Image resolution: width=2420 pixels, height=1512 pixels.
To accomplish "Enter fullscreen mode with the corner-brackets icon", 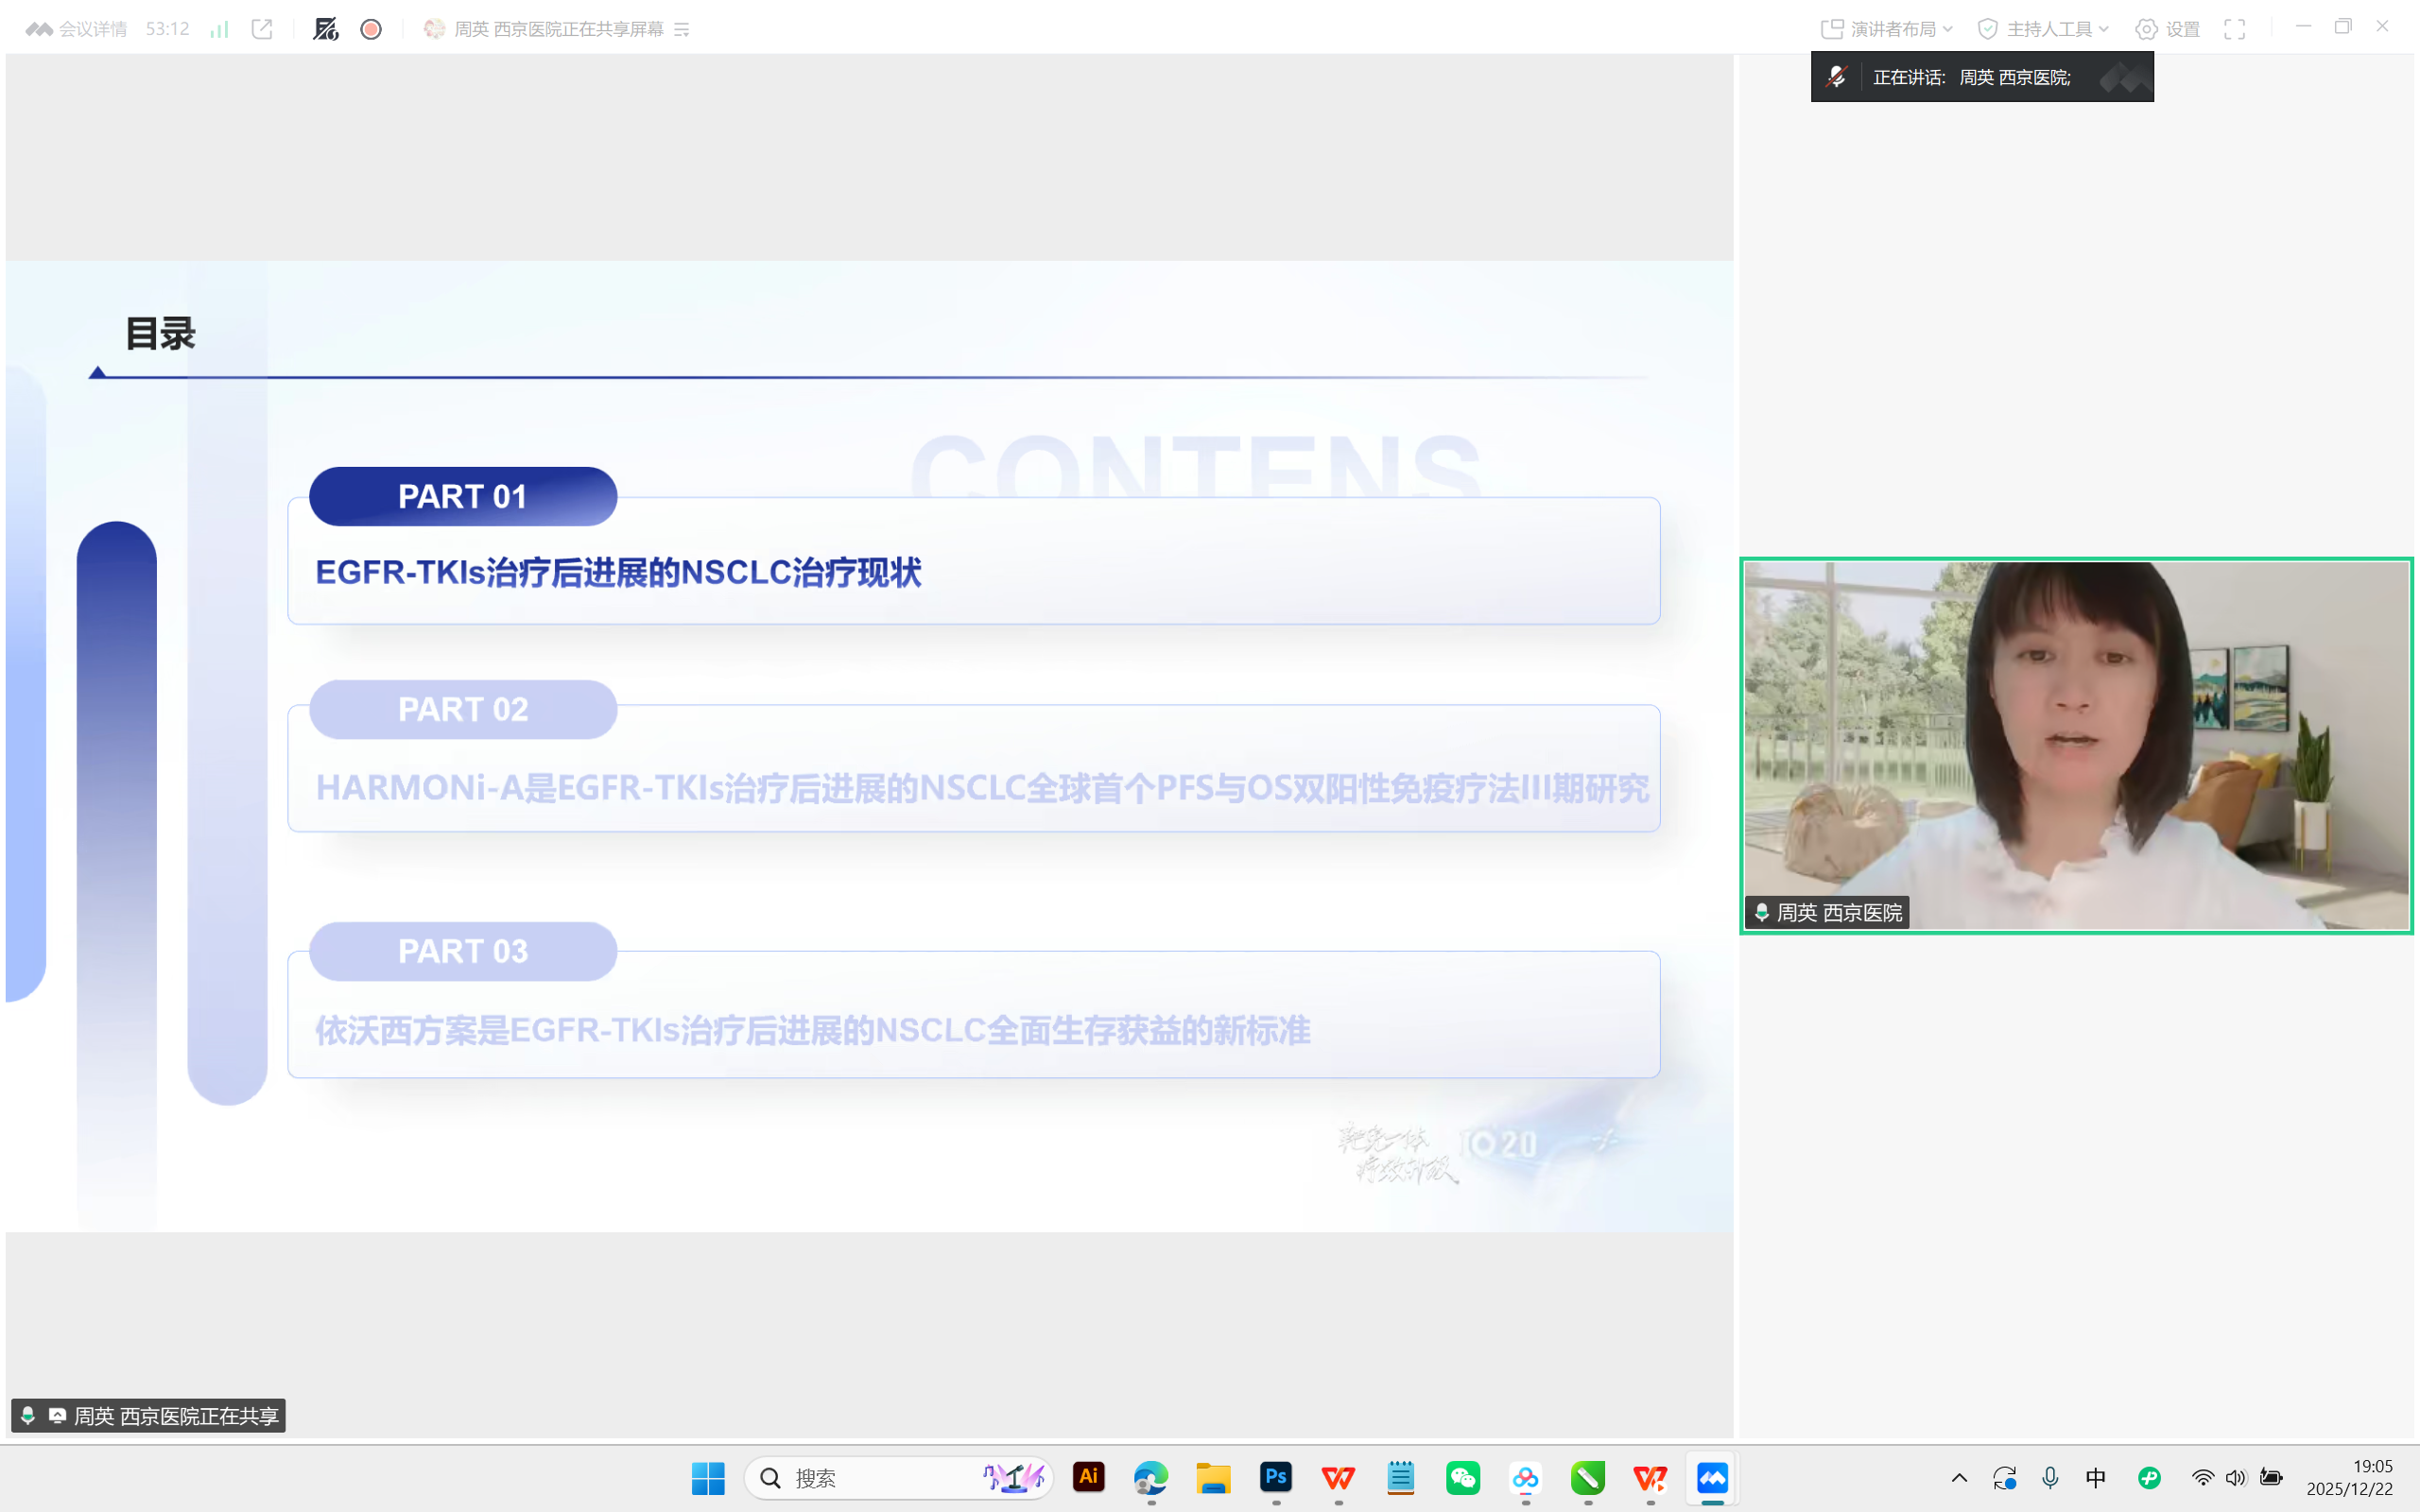I will 2235,29.
